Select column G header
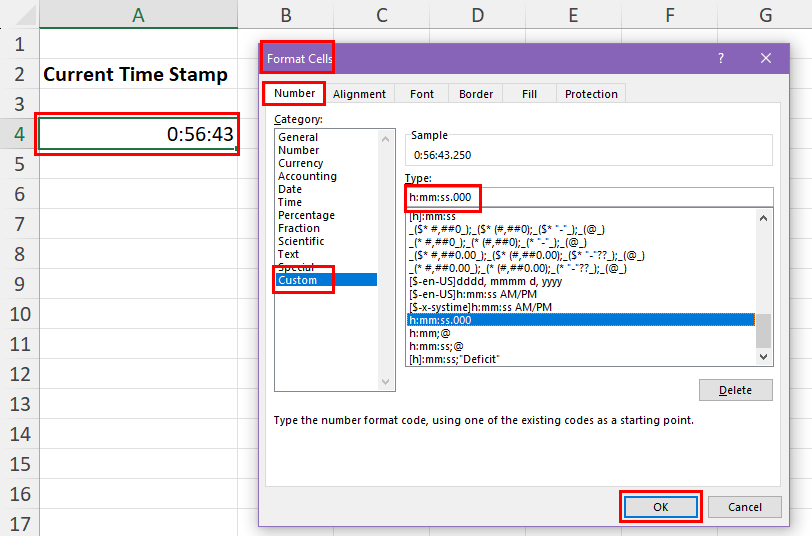This screenshot has height=536, width=812. pos(765,15)
